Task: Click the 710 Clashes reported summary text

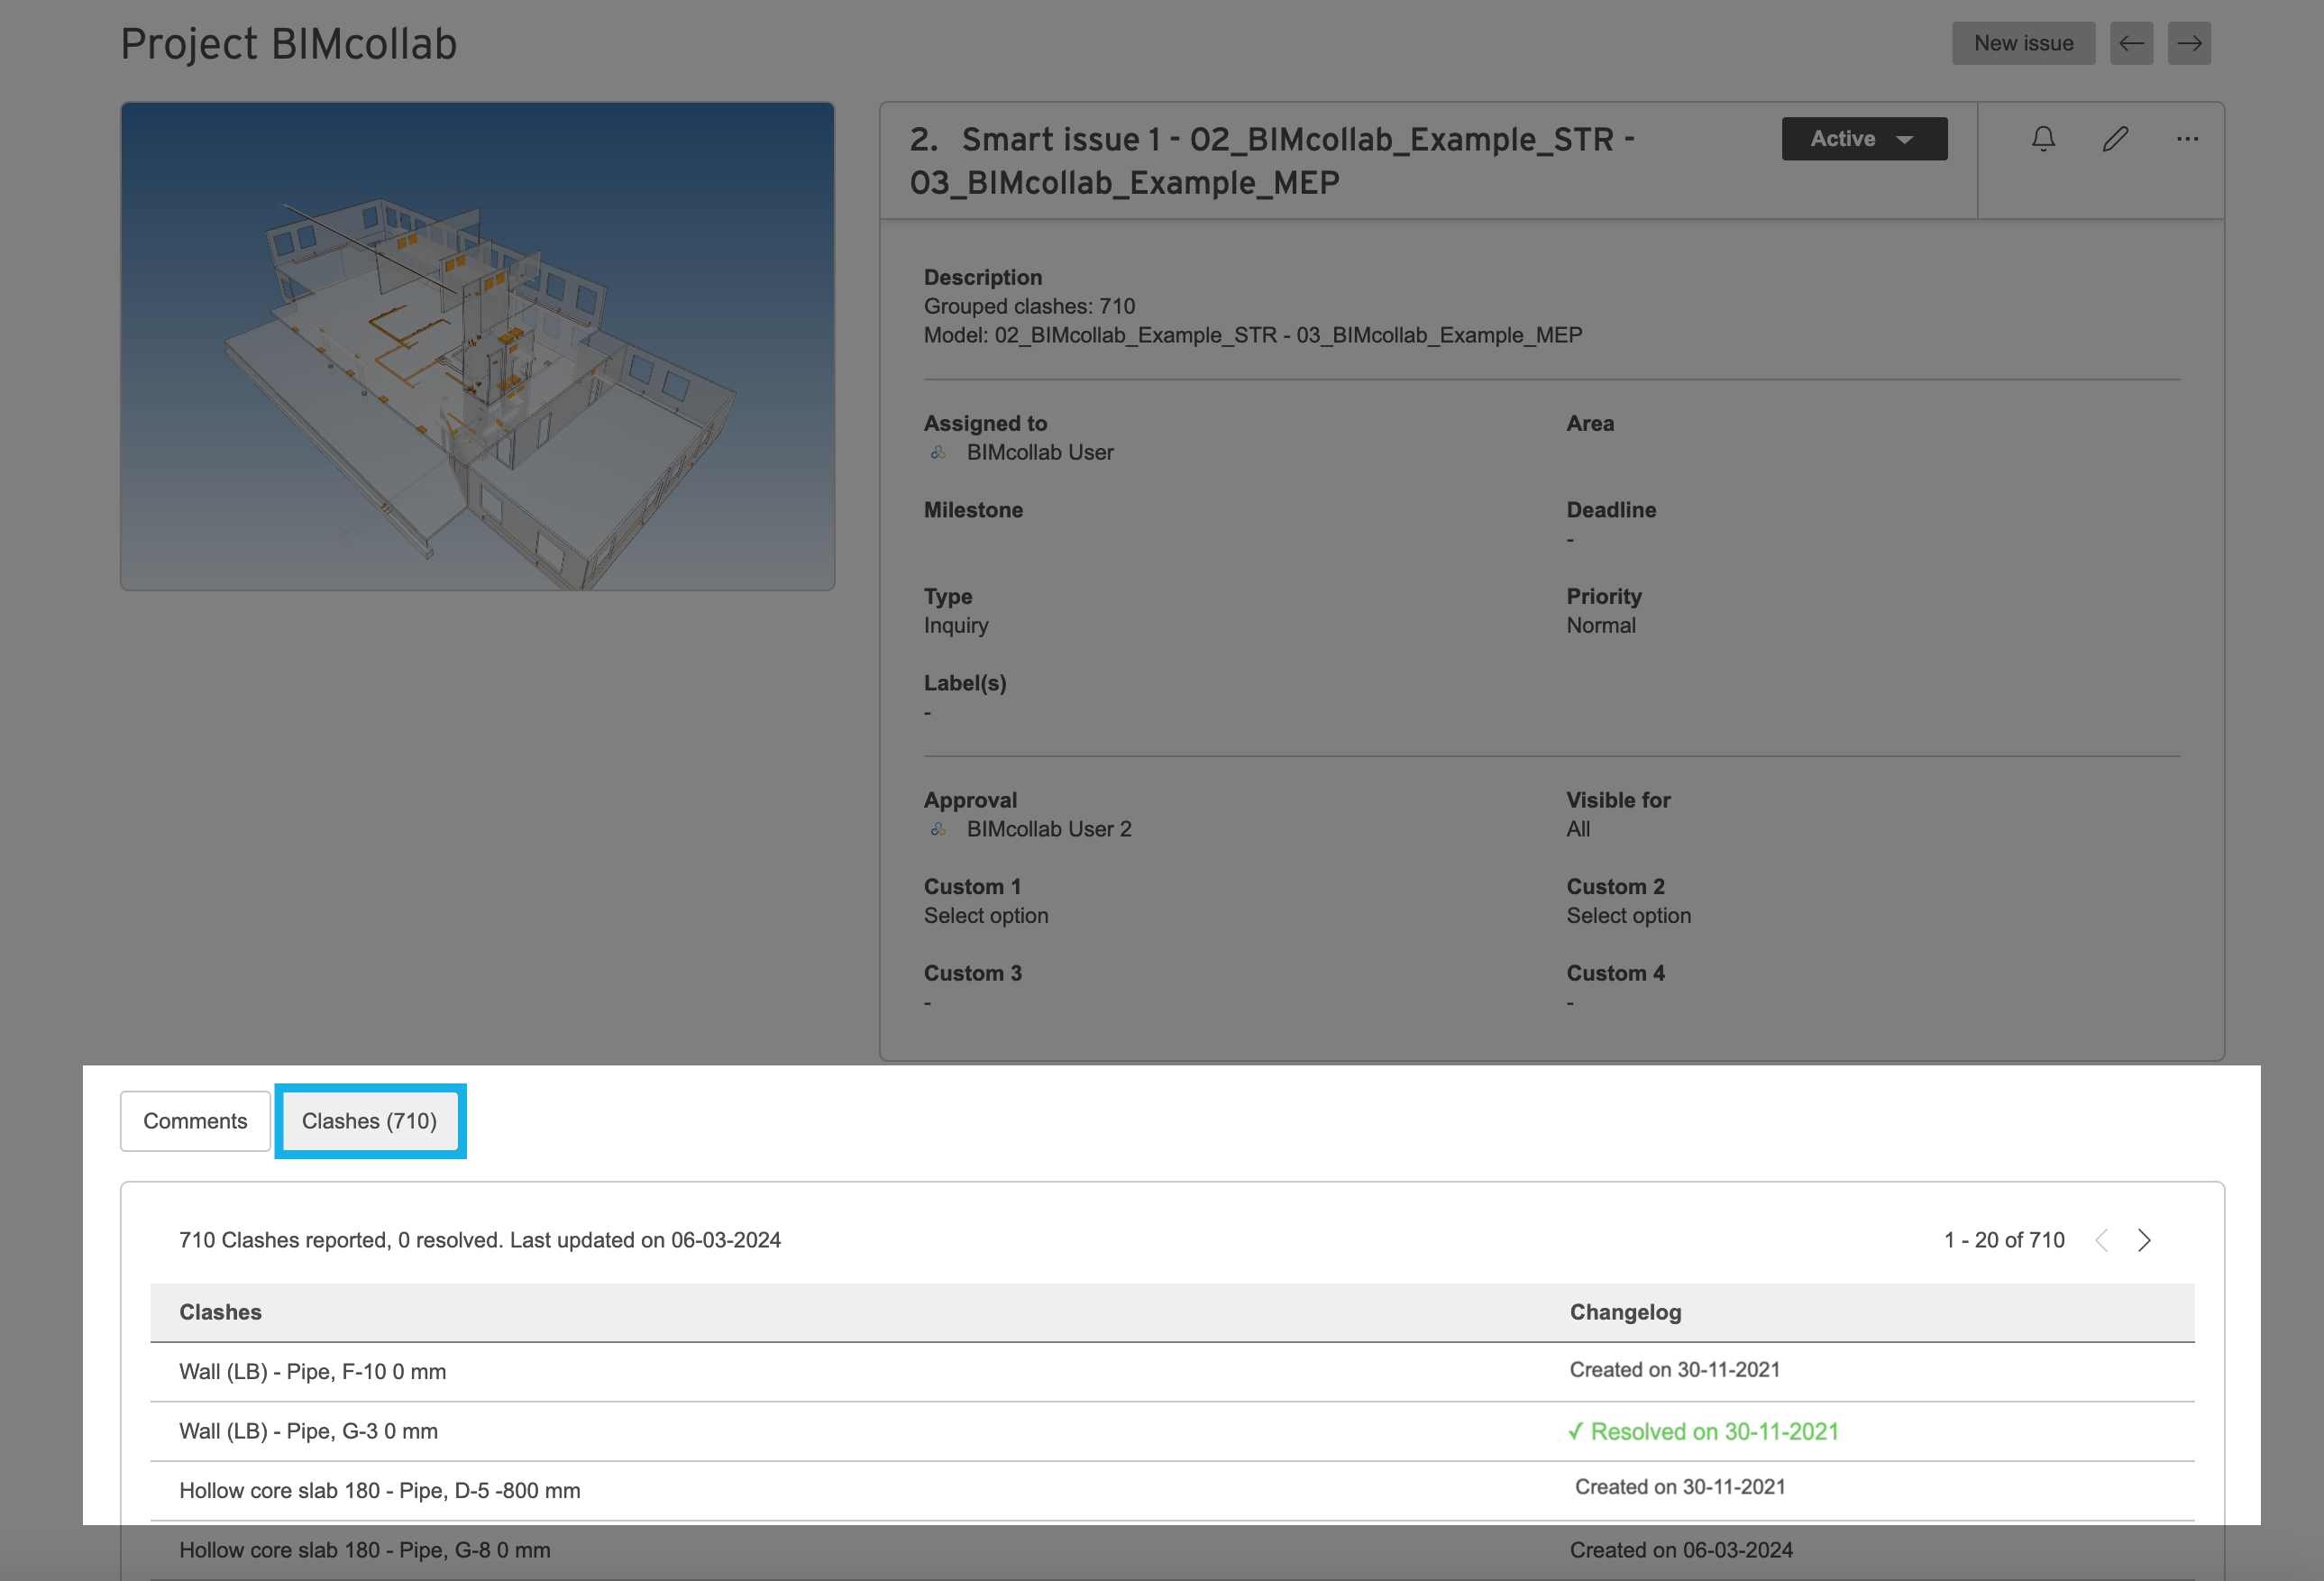Action: click(480, 1240)
